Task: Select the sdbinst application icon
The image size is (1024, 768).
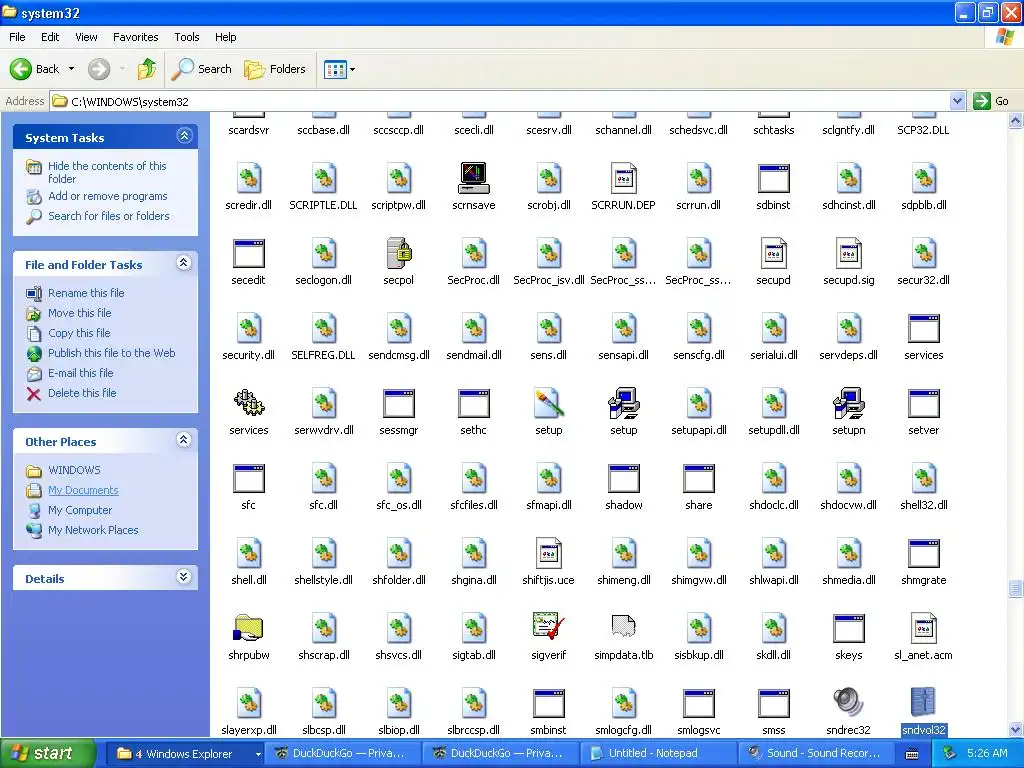Action: pos(774,178)
